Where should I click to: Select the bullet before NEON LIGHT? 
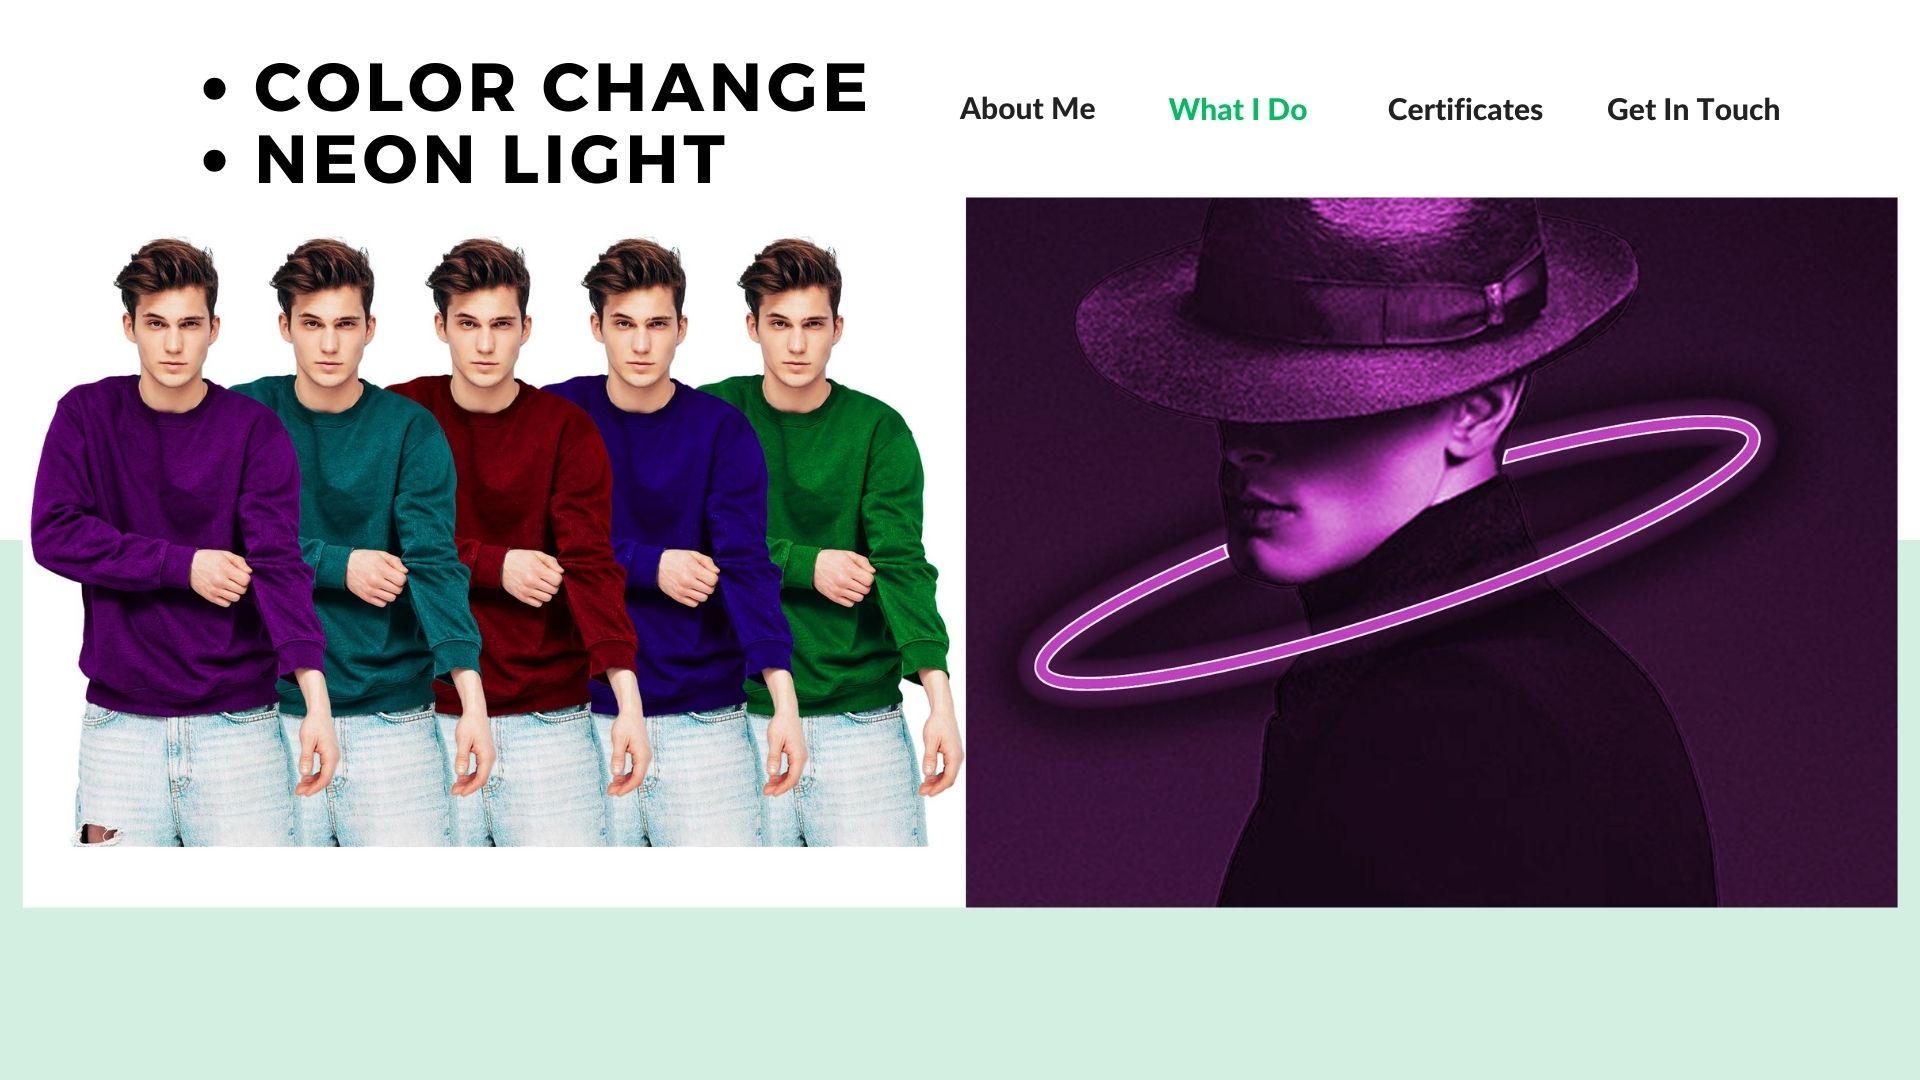215,161
